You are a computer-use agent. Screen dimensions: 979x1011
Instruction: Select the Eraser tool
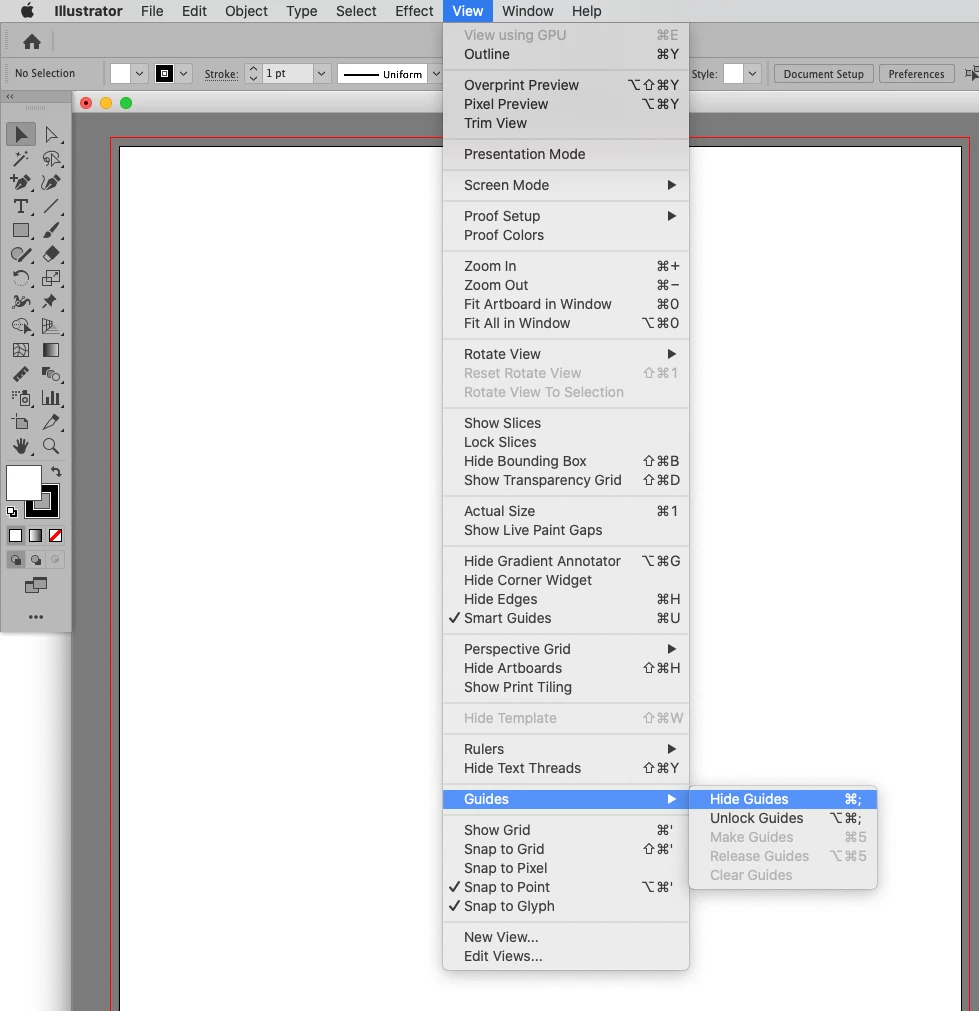[x=51, y=254]
